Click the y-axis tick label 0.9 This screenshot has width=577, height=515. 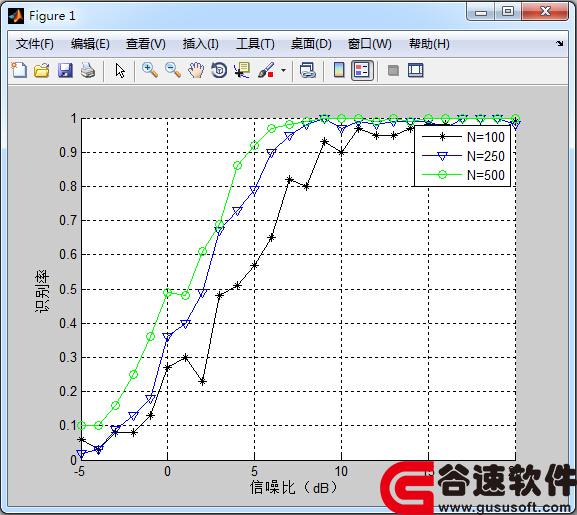click(68, 152)
